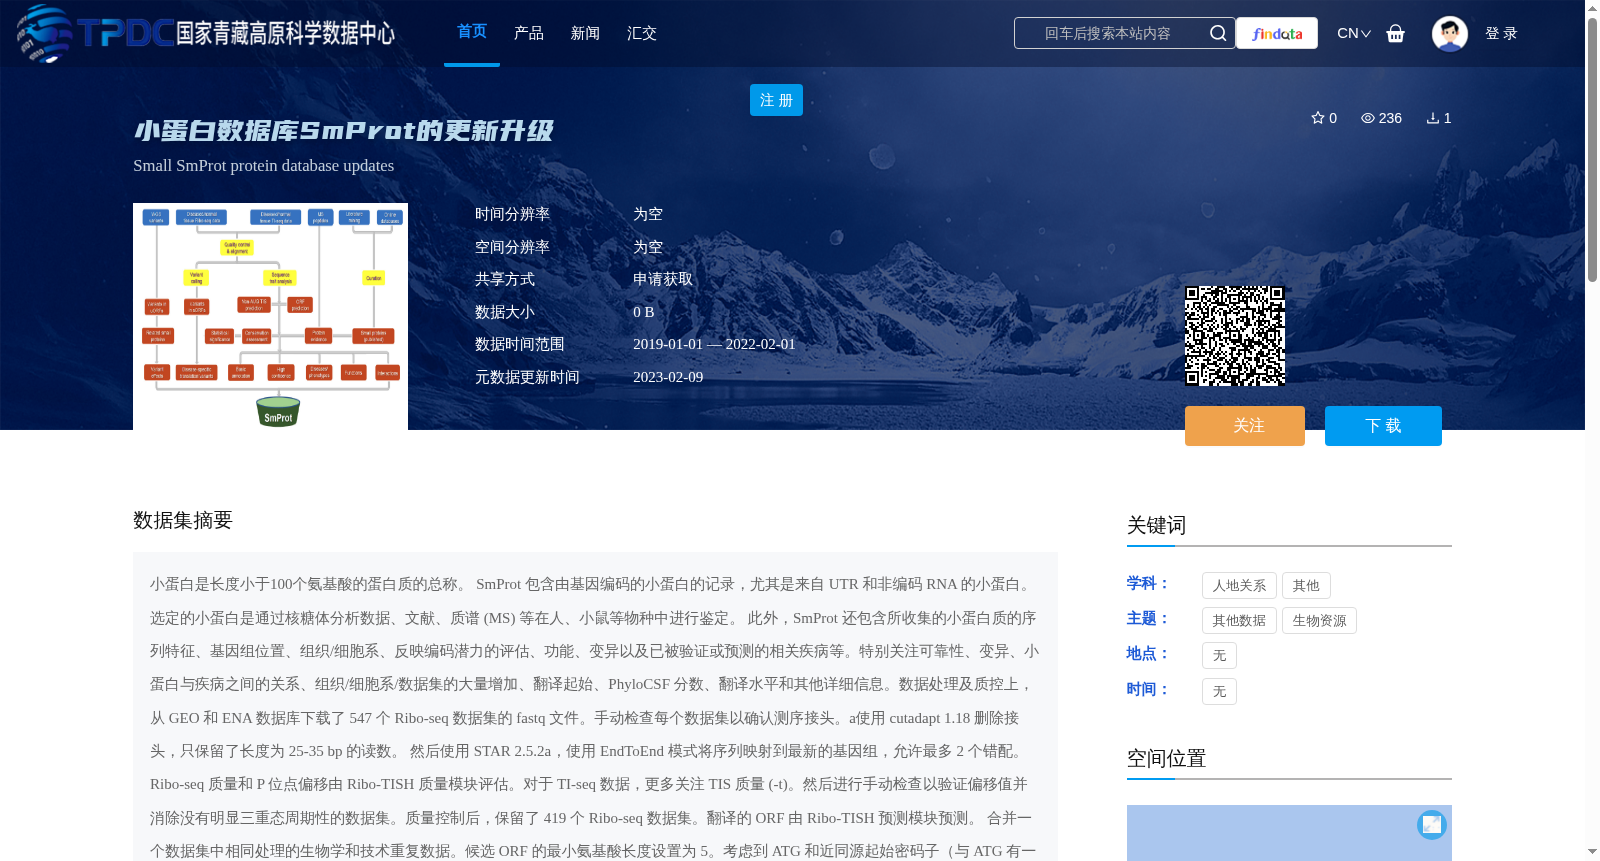The width and height of the screenshot is (1600, 861).
Task: Click the QR code image
Action: tap(1235, 336)
